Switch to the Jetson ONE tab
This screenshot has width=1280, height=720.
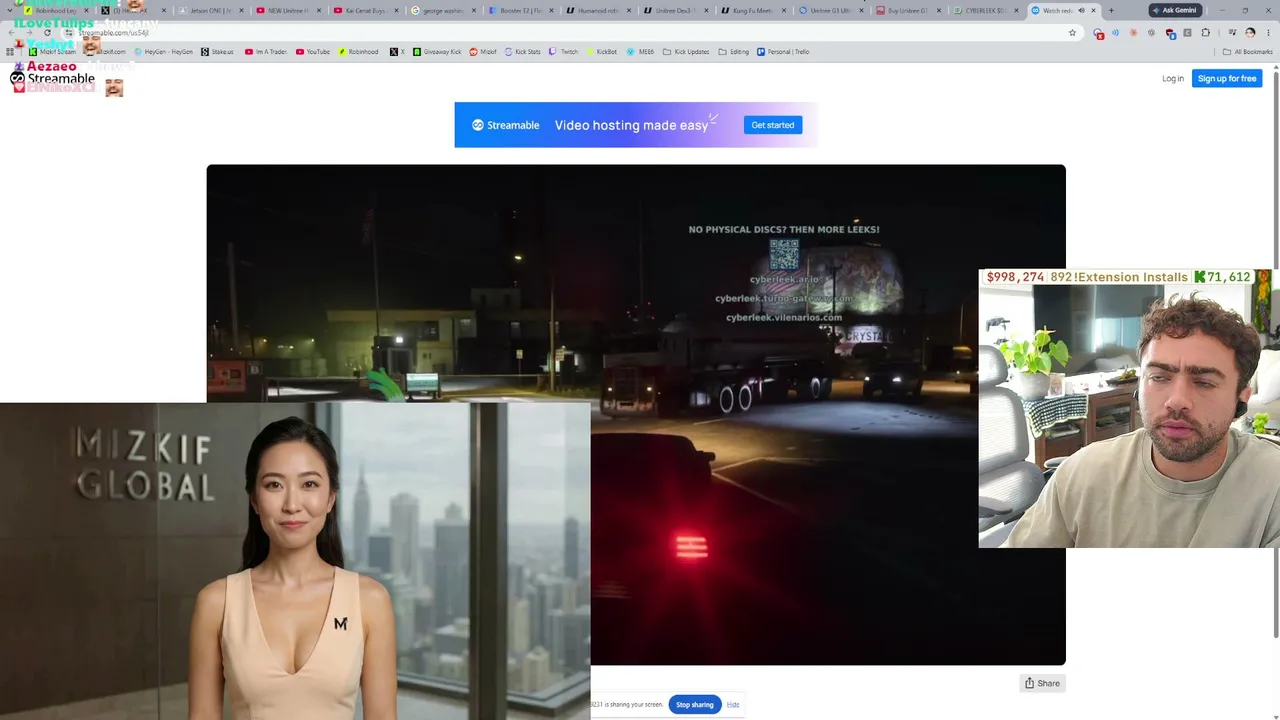tap(209, 11)
